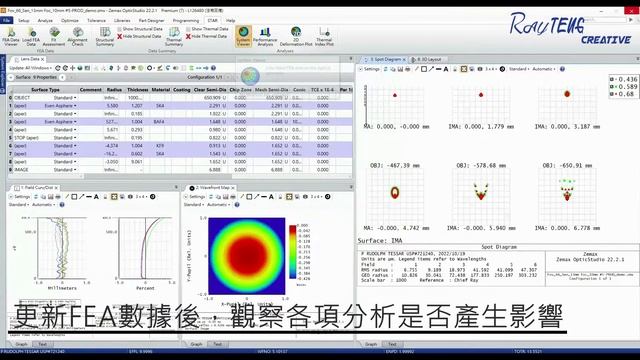
Task: Toggle Show Thermal Data
Action: 207,29
